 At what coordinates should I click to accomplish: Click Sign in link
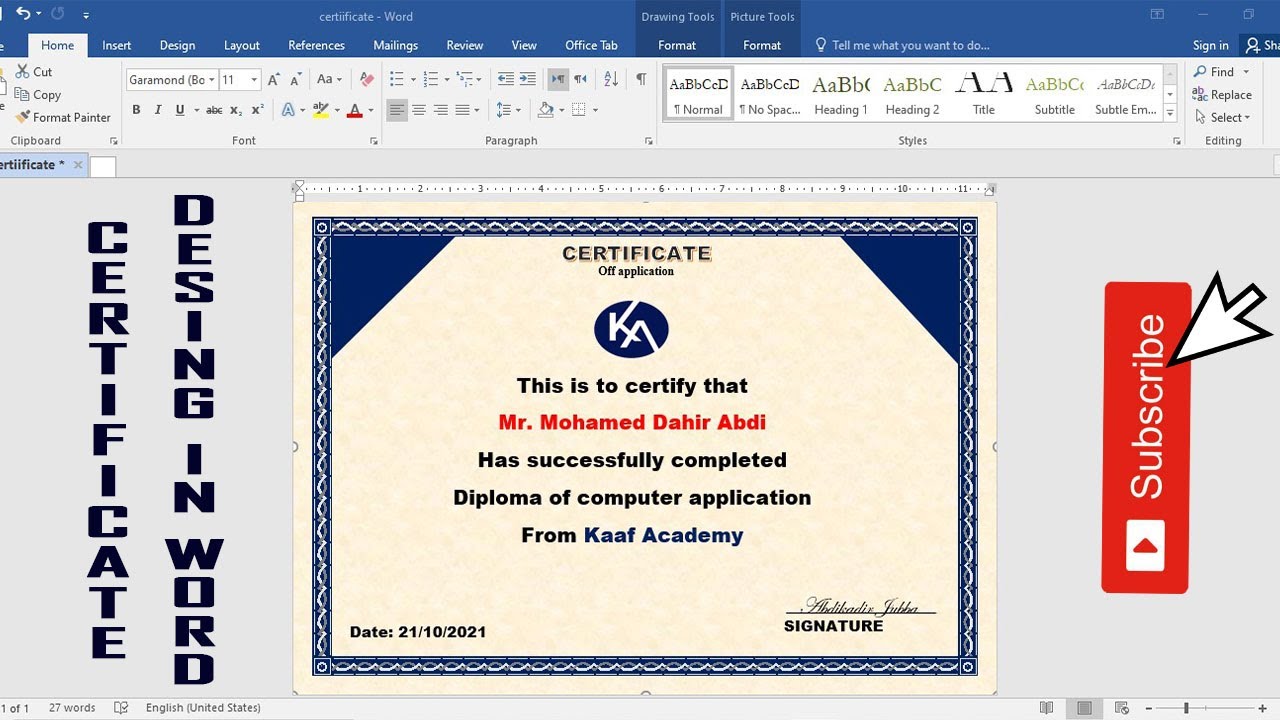pyautogui.click(x=1210, y=45)
